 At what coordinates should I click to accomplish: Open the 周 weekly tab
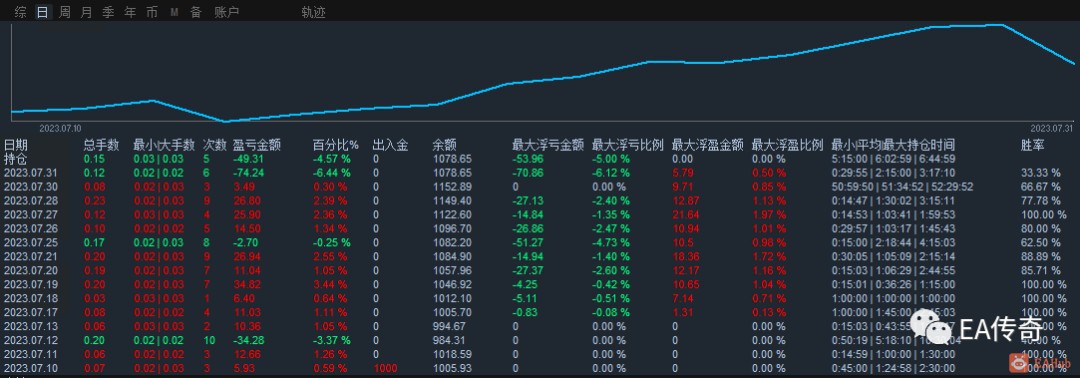coord(65,12)
